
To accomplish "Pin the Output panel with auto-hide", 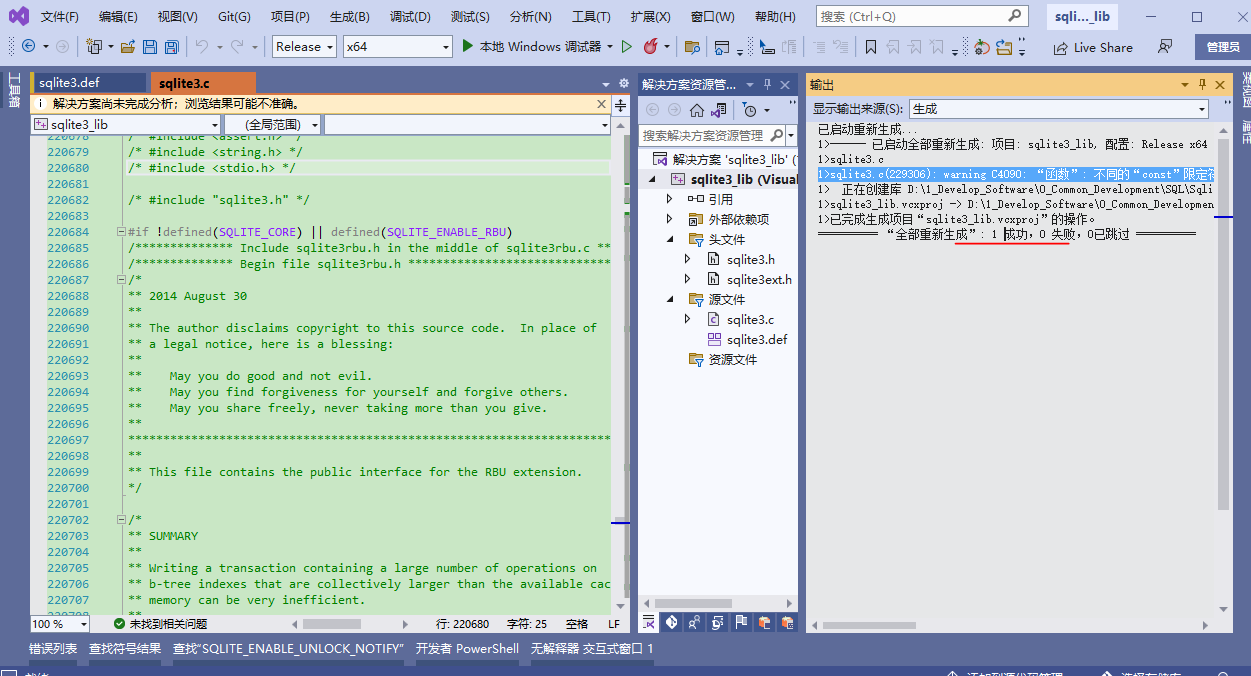I will click(x=1202, y=85).
